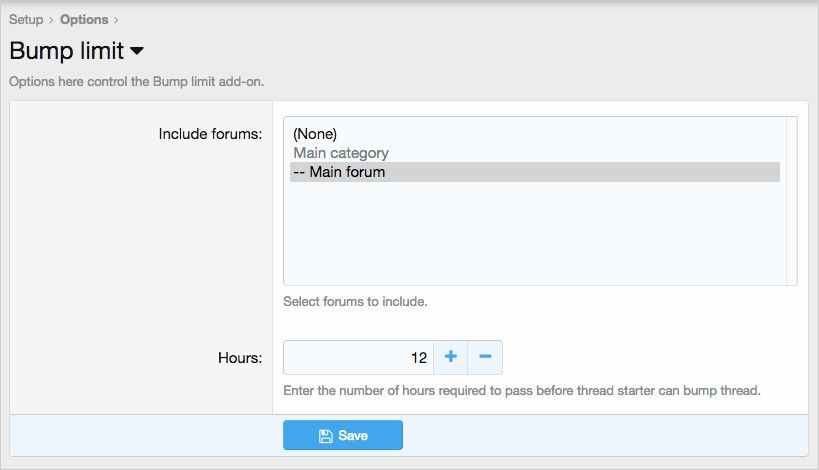Image resolution: width=819 pixels, height=470 pixels.
Task: Click the Include forums list scrollbar
Action: (x=791, y=200)
